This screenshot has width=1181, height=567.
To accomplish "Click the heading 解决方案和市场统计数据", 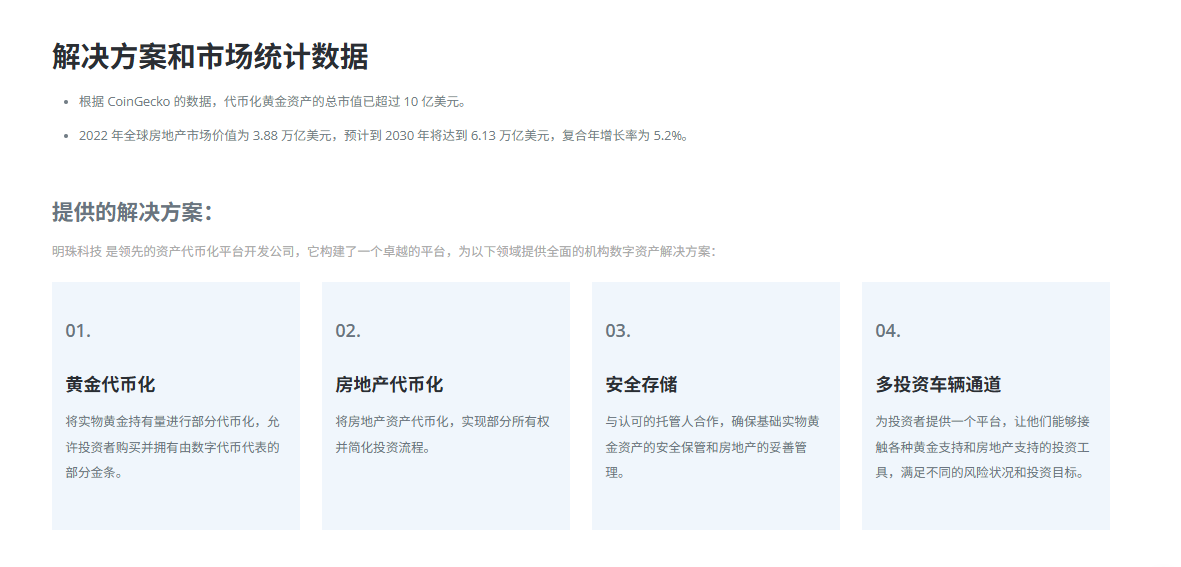I will (x=210, y=57).
